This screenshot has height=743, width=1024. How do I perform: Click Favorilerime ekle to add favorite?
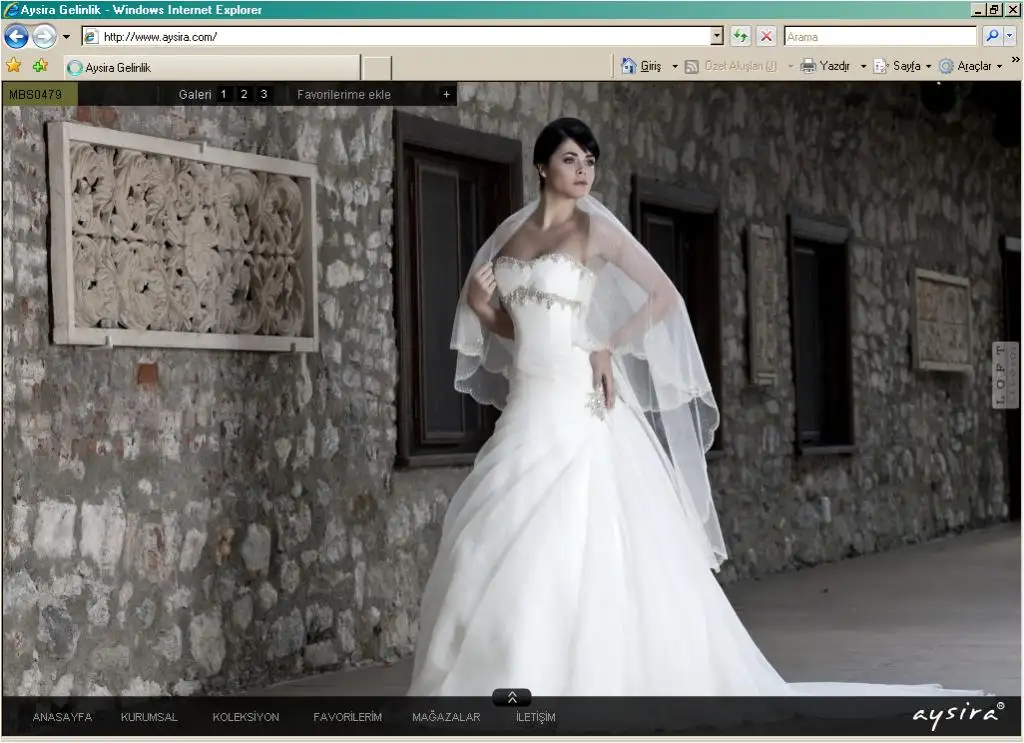point(345,95)
